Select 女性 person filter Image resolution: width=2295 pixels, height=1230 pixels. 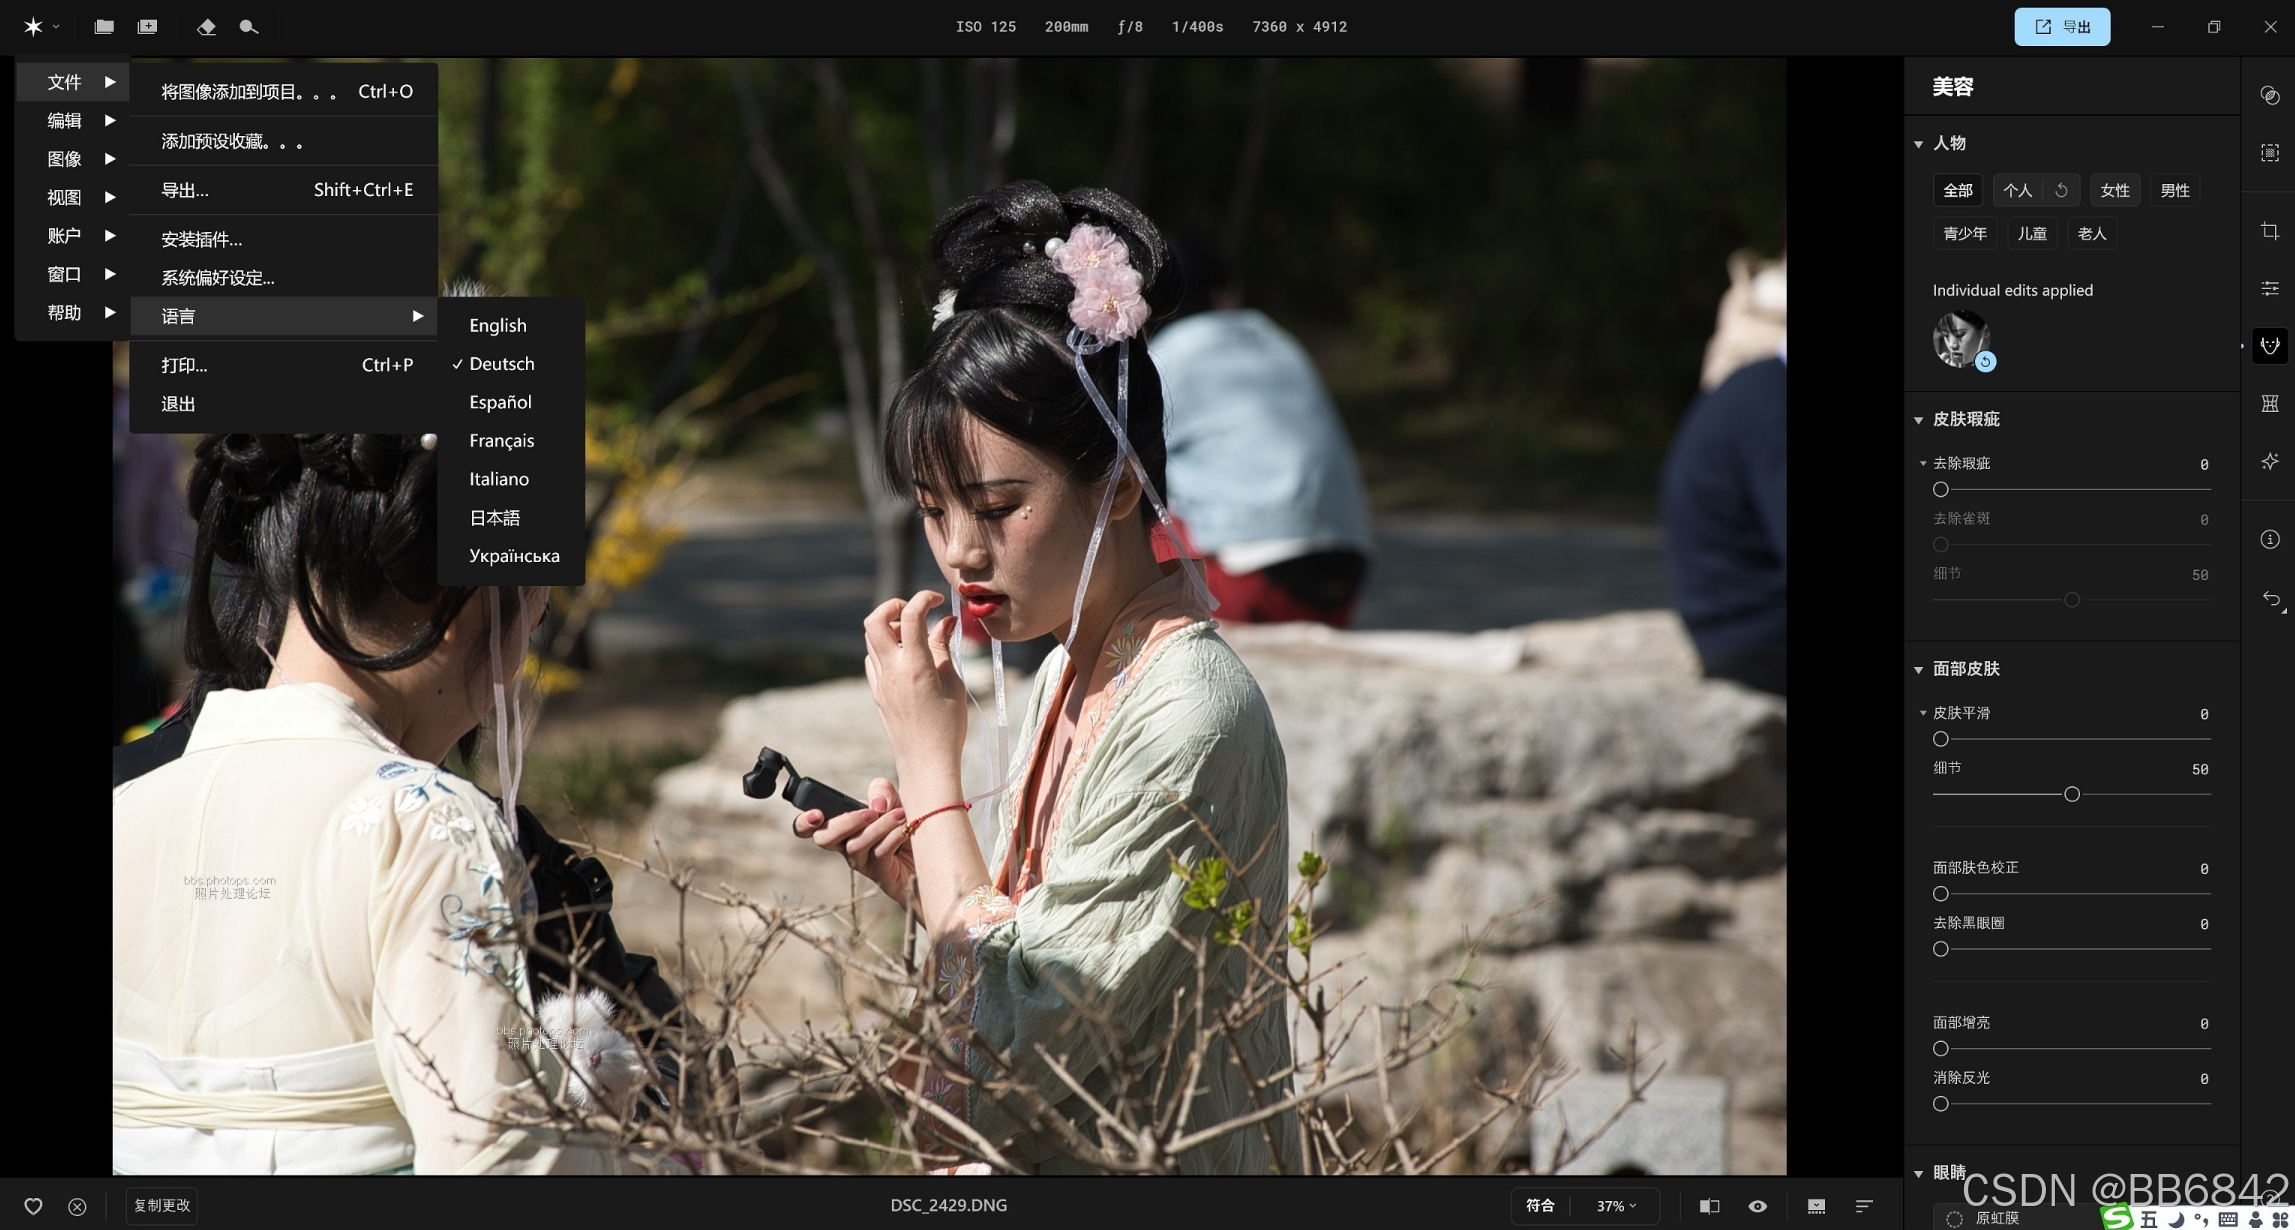[2114, 190]
